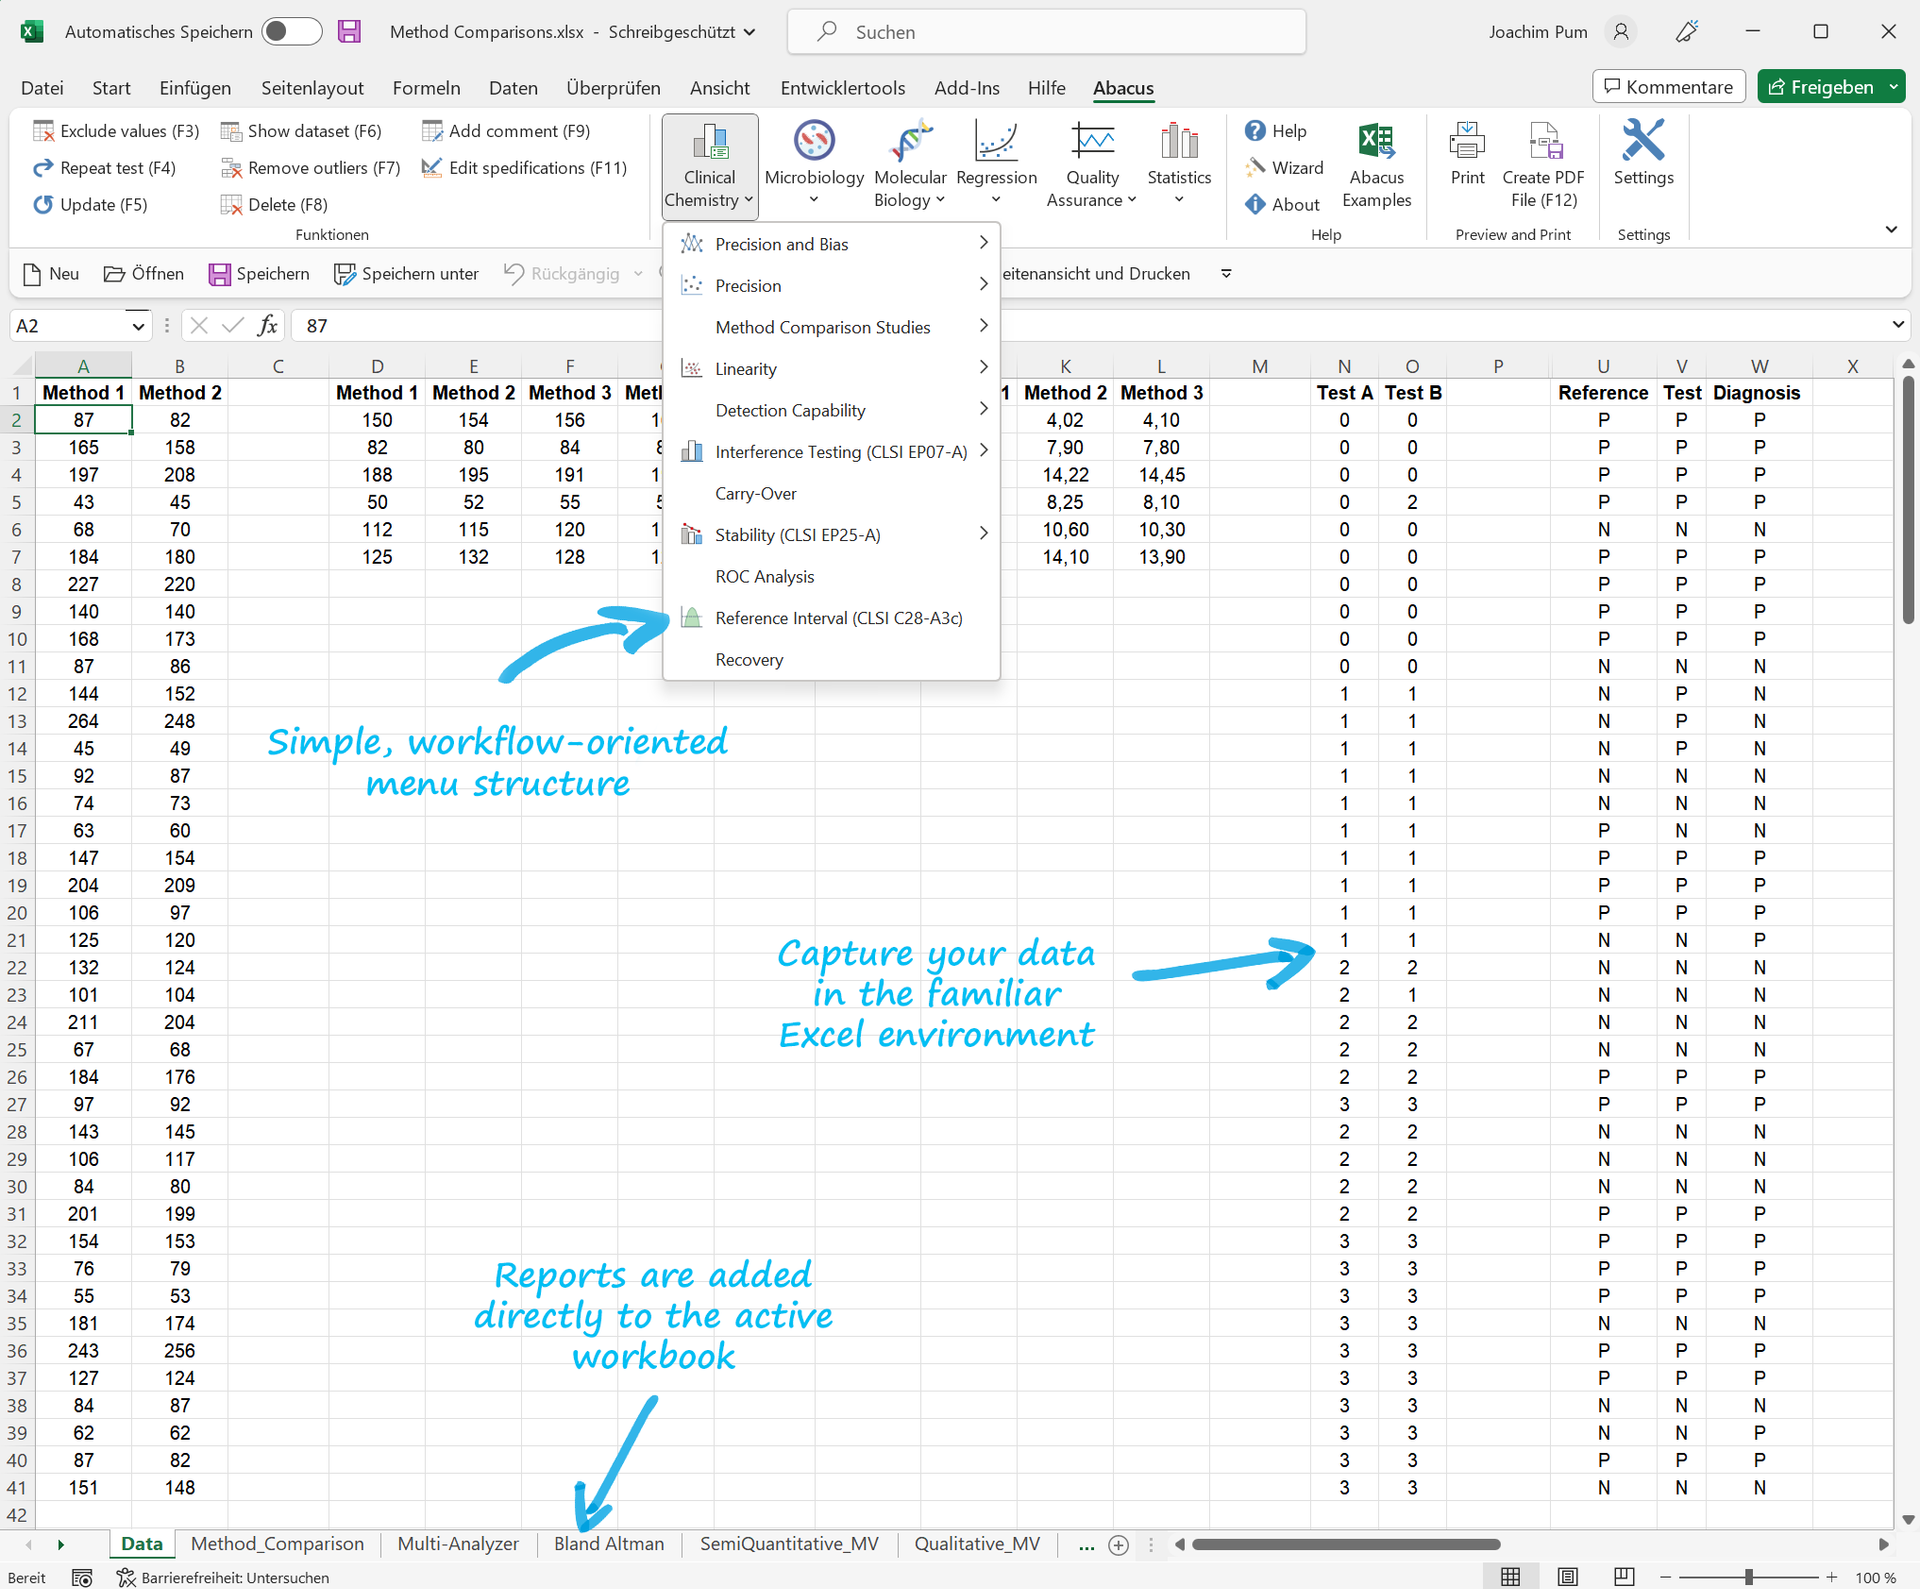
Task: Expand the formula bar chevron
Action: pyautogui.click(x=1897, y=325)
